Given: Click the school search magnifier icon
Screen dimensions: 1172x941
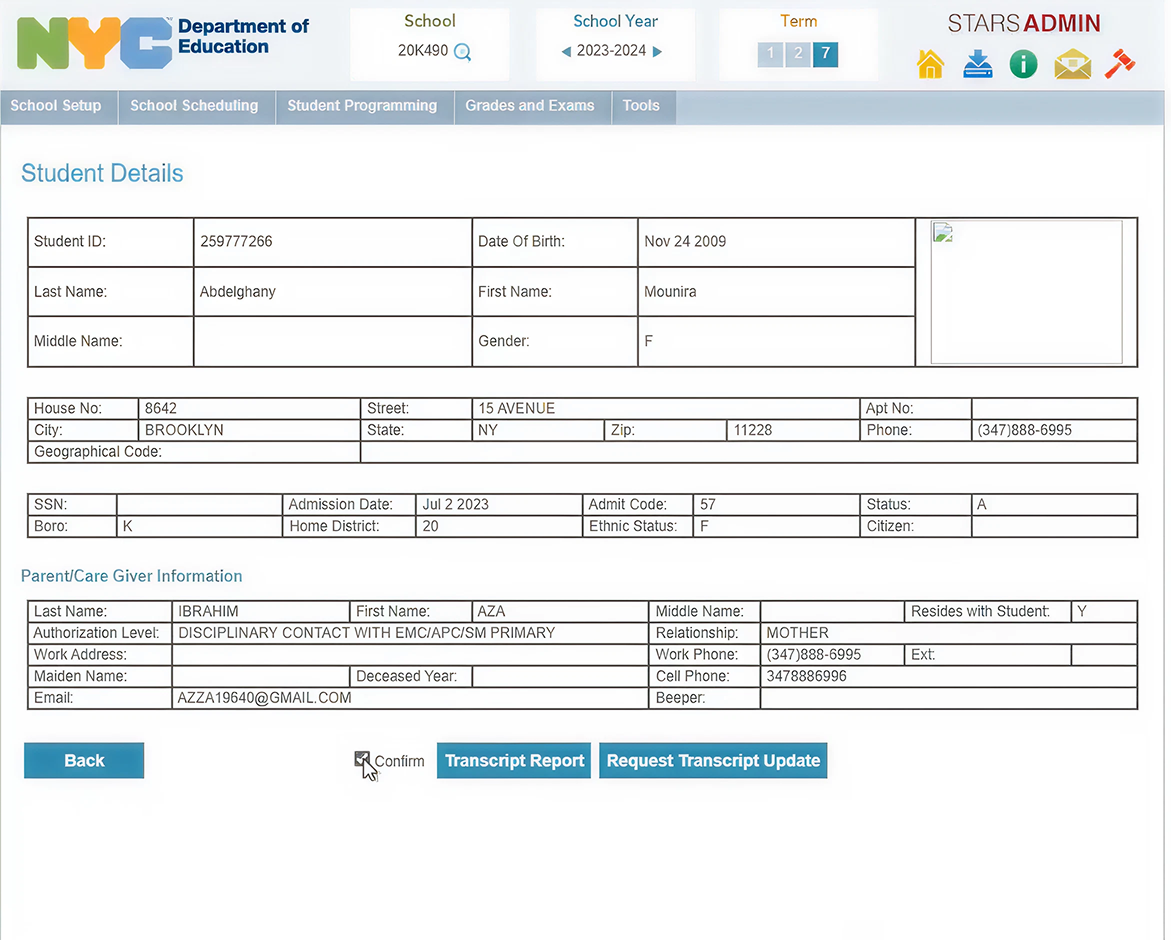Looking at the screenshot, I should [462, 52].
